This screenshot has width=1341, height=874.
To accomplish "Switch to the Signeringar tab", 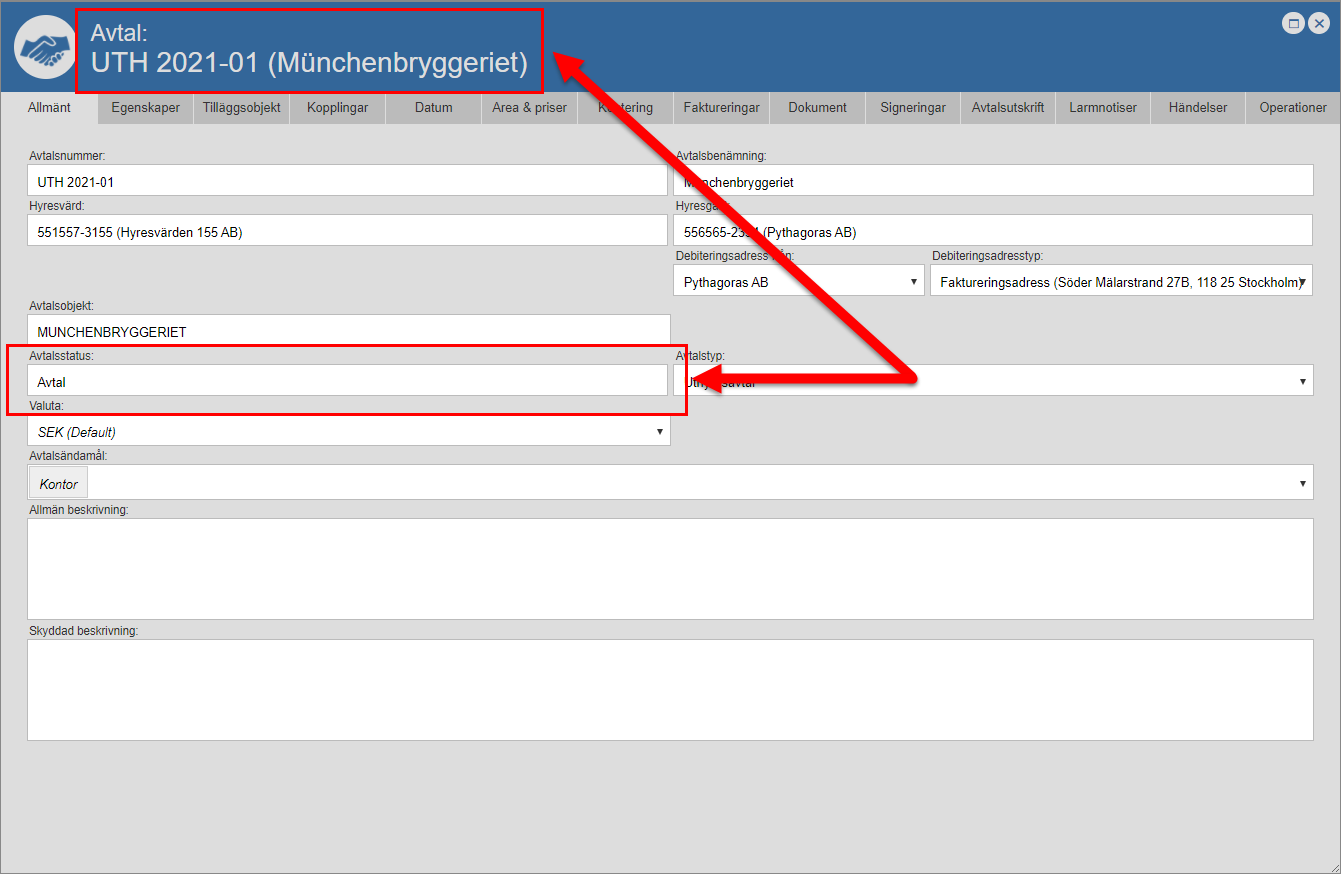I will pyautogui.click(x=913, y=108).
